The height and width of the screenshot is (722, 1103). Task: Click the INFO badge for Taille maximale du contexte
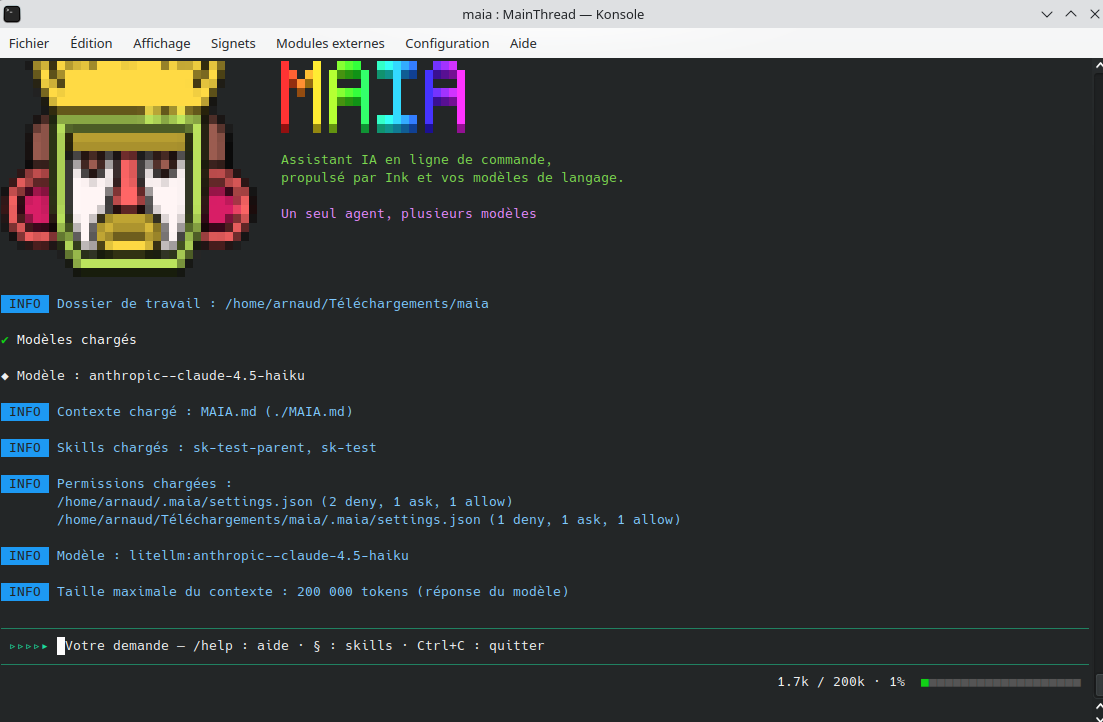pos(25,592)
